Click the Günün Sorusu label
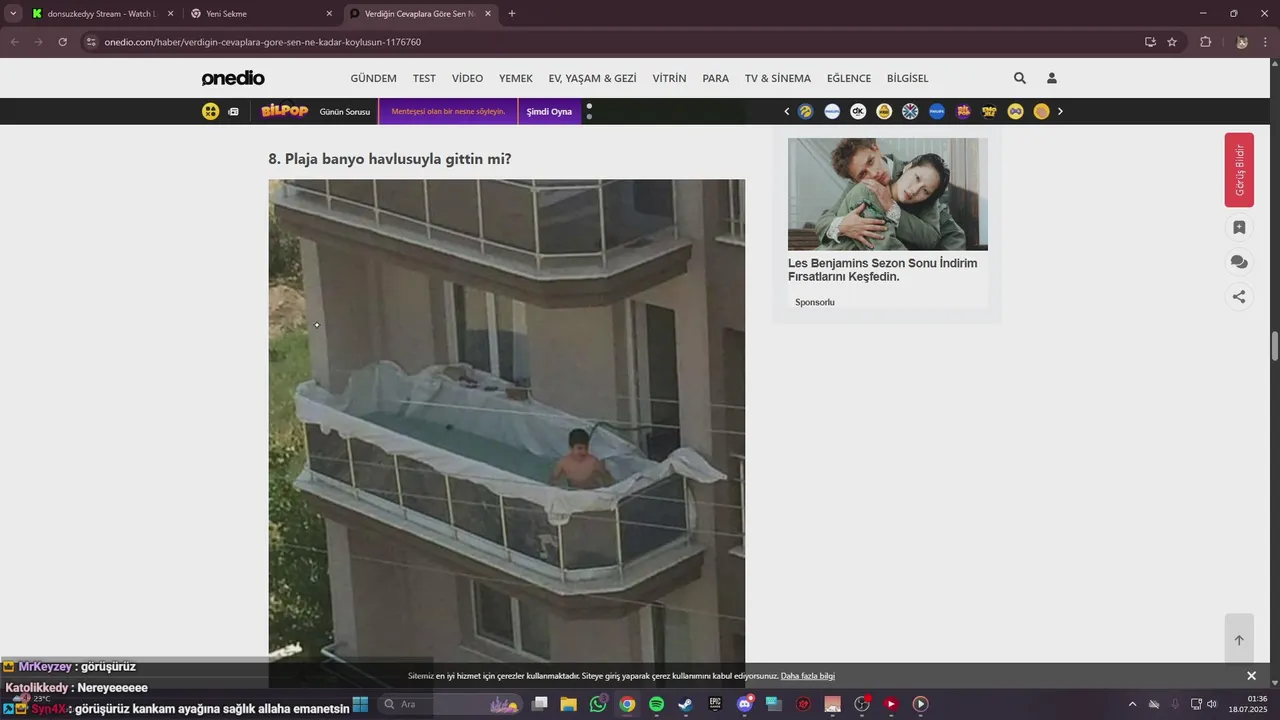1280x720 pixels. coord(345,112)
